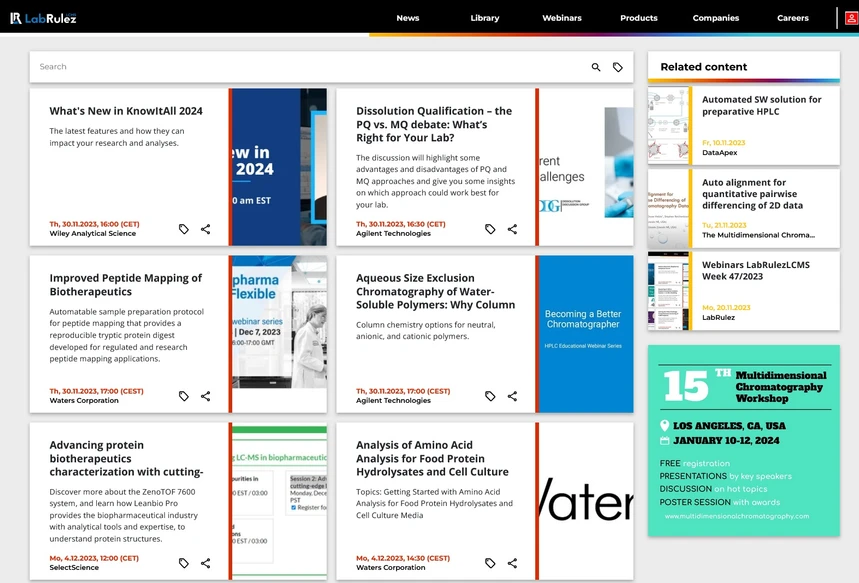The width and height of the screenshot is (859, 583).
Task: Share the Improved Peptide Mapping card
Action: pos(206,396)
